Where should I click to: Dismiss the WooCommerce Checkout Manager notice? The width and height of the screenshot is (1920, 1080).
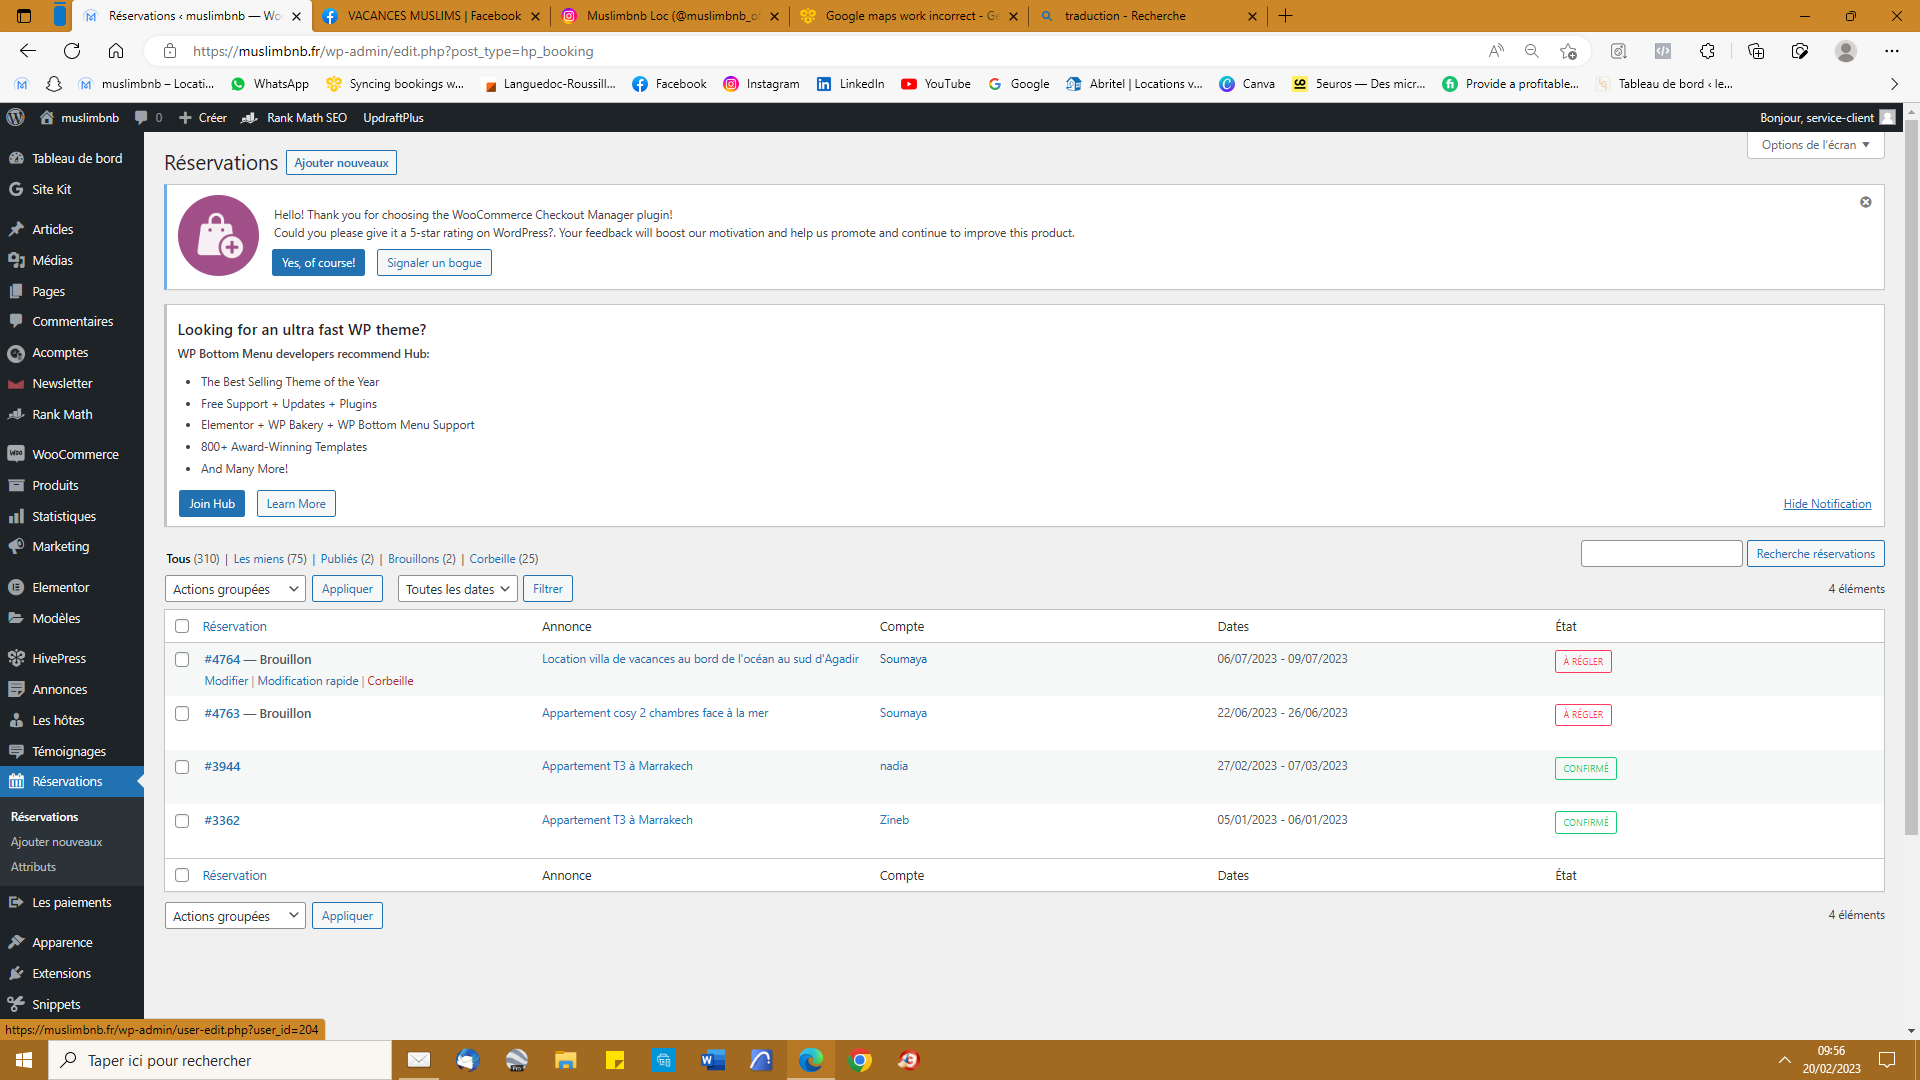(x=1865, y=202)
